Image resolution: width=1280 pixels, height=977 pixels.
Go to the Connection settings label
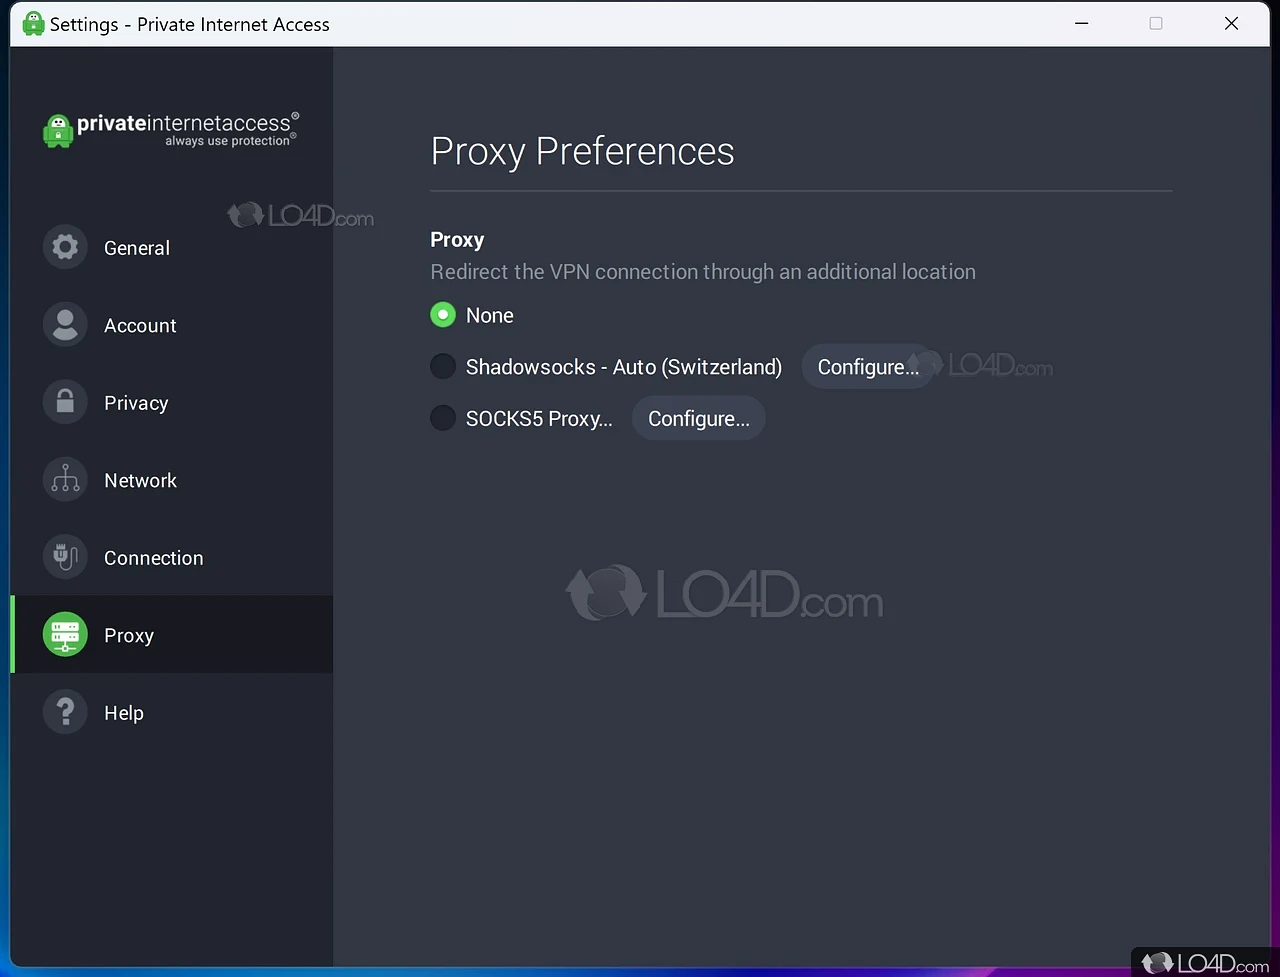click(153, 558)
